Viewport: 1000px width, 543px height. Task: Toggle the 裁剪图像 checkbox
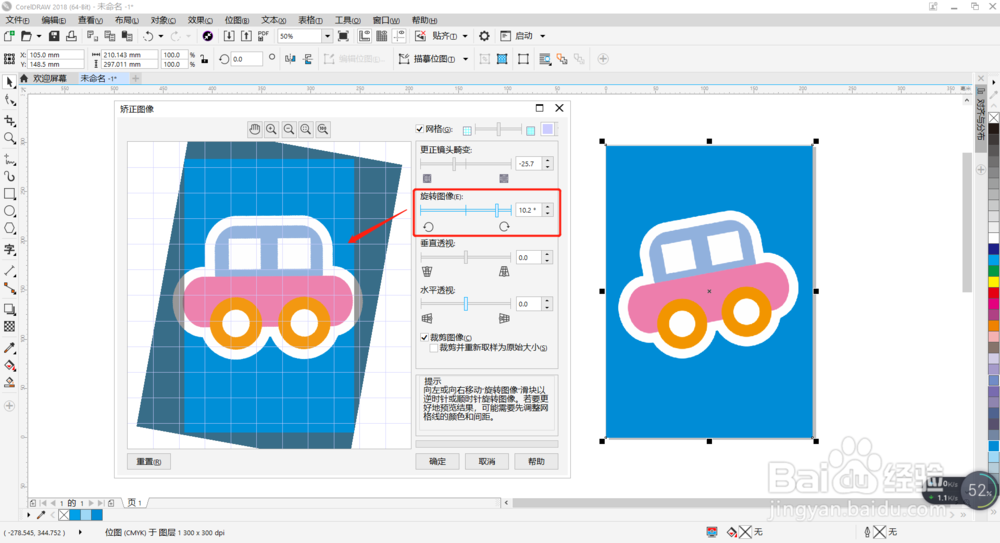[x=424, y=337]
